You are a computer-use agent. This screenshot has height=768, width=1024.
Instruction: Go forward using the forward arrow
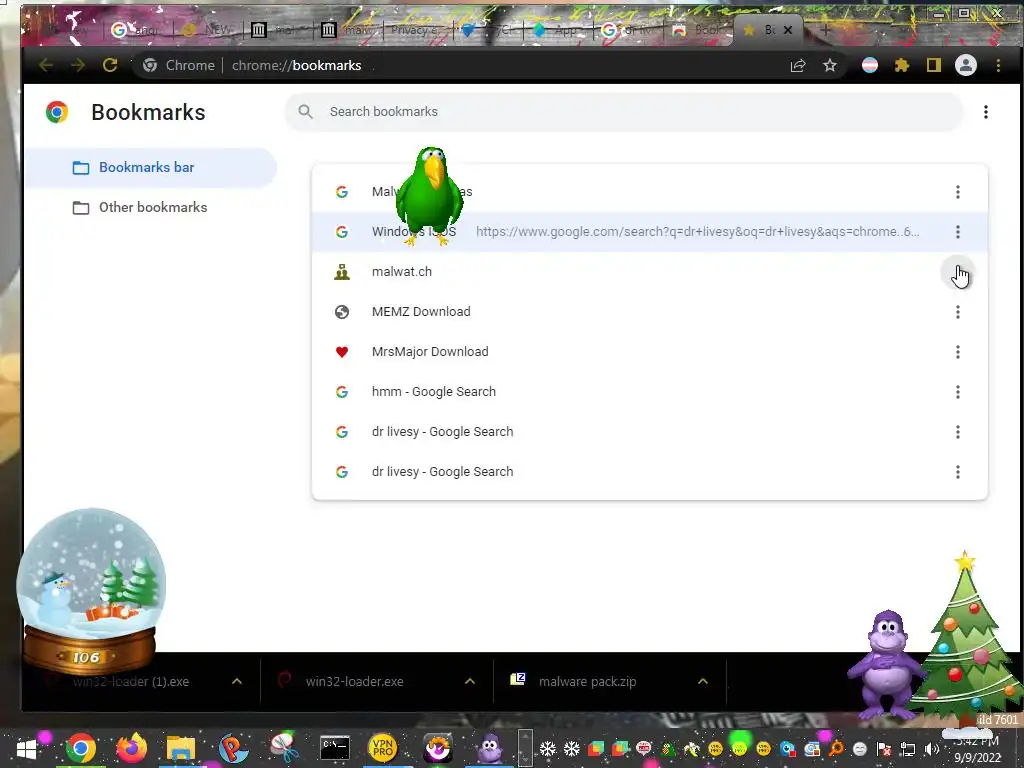[78, 65]
